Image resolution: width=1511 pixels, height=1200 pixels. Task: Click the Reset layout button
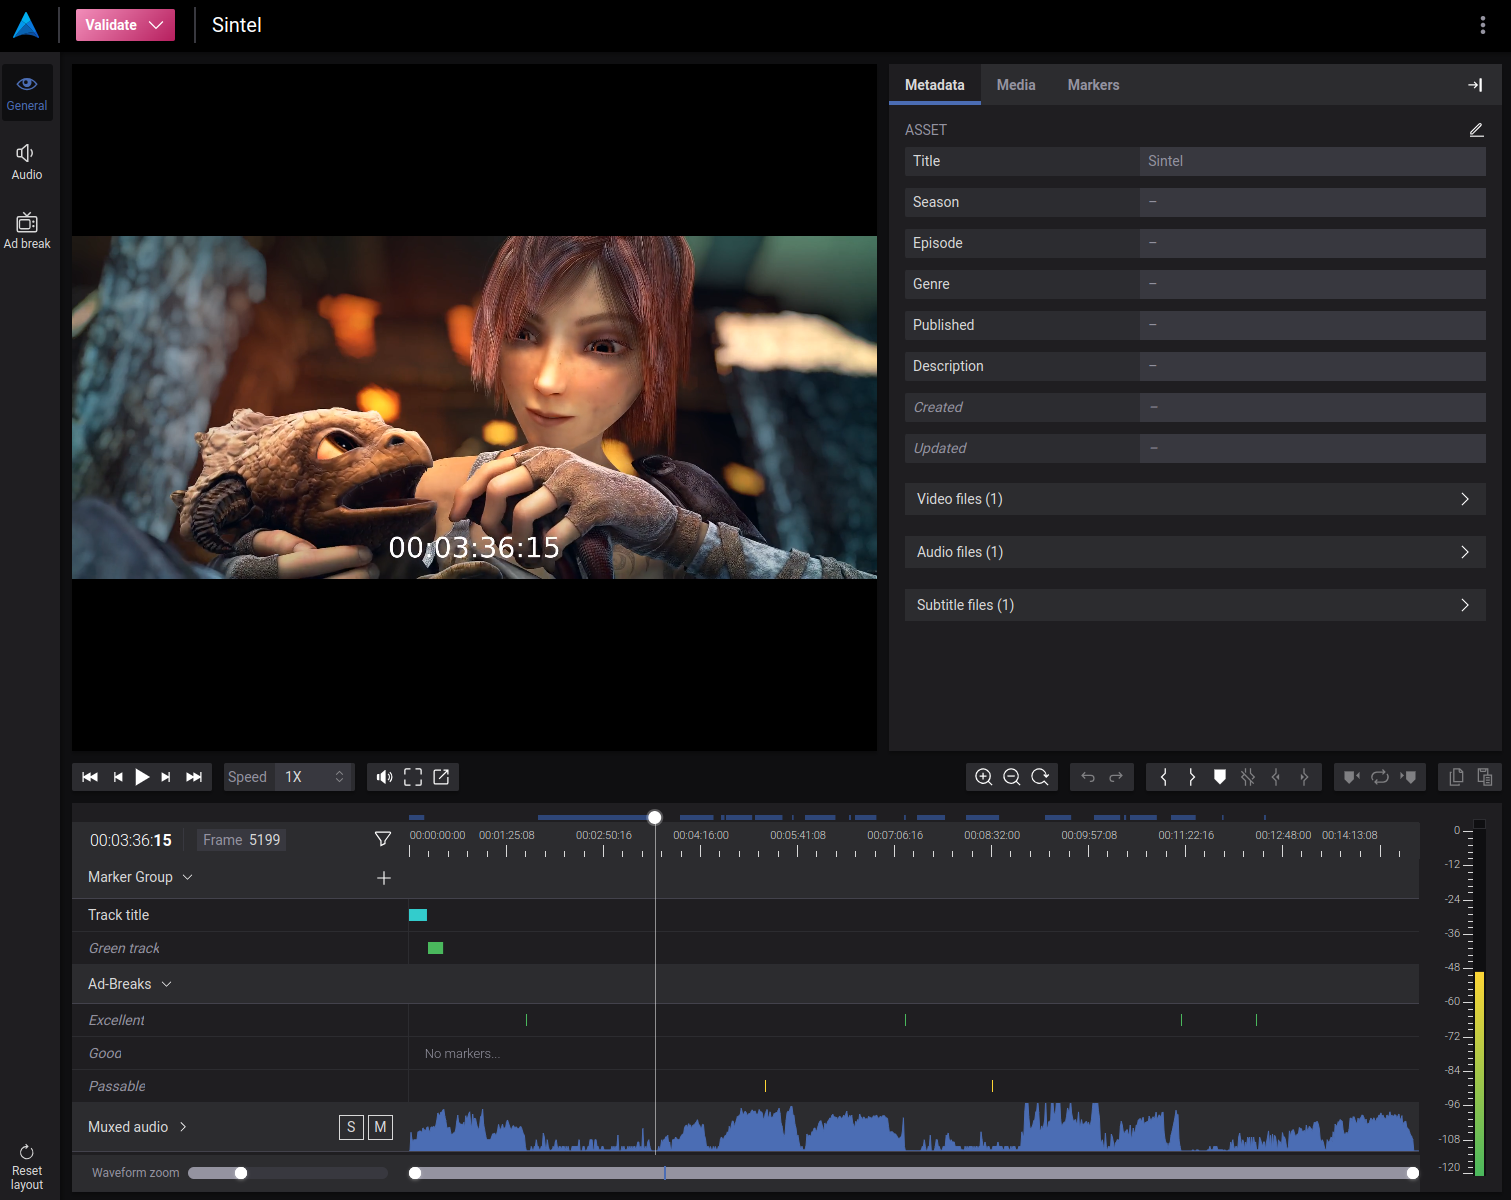pyautogui.click(x=27, y=1168)
